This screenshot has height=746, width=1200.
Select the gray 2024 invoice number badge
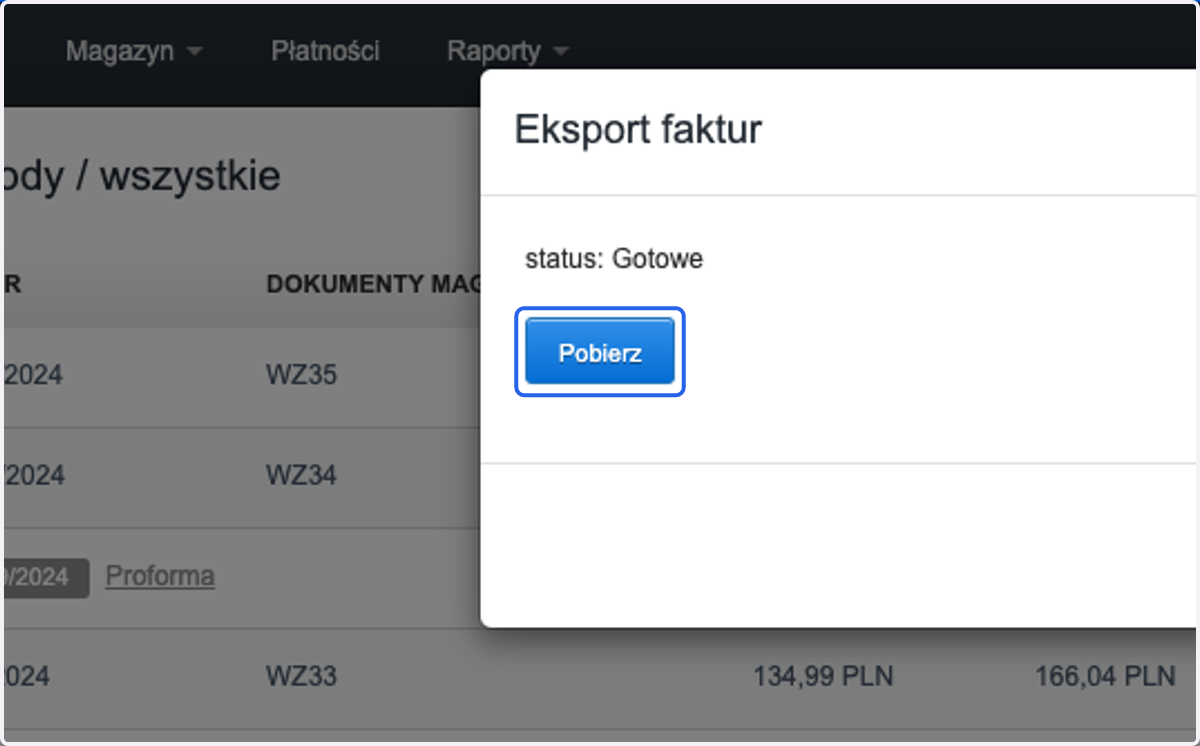(45, 577)
